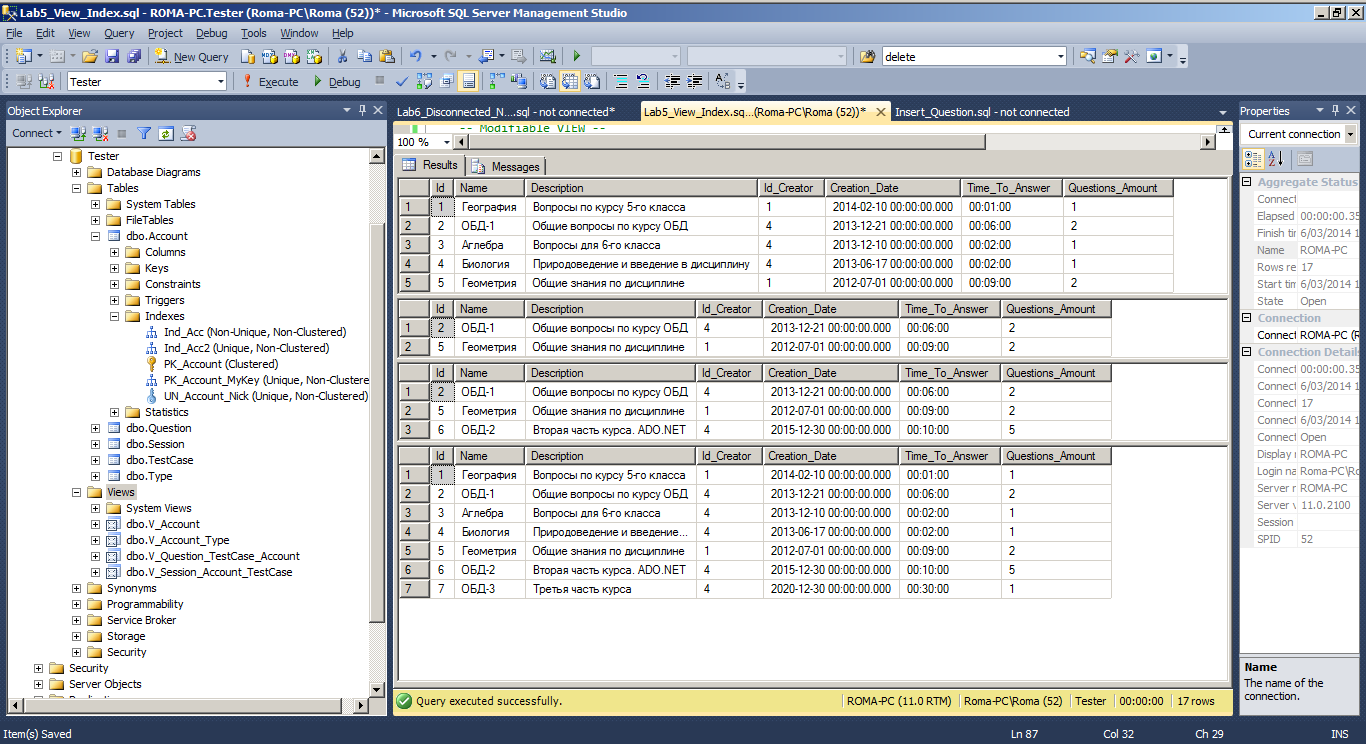Open the Query menu
This screenshot has width=1366, height=744.
point(119,33)
